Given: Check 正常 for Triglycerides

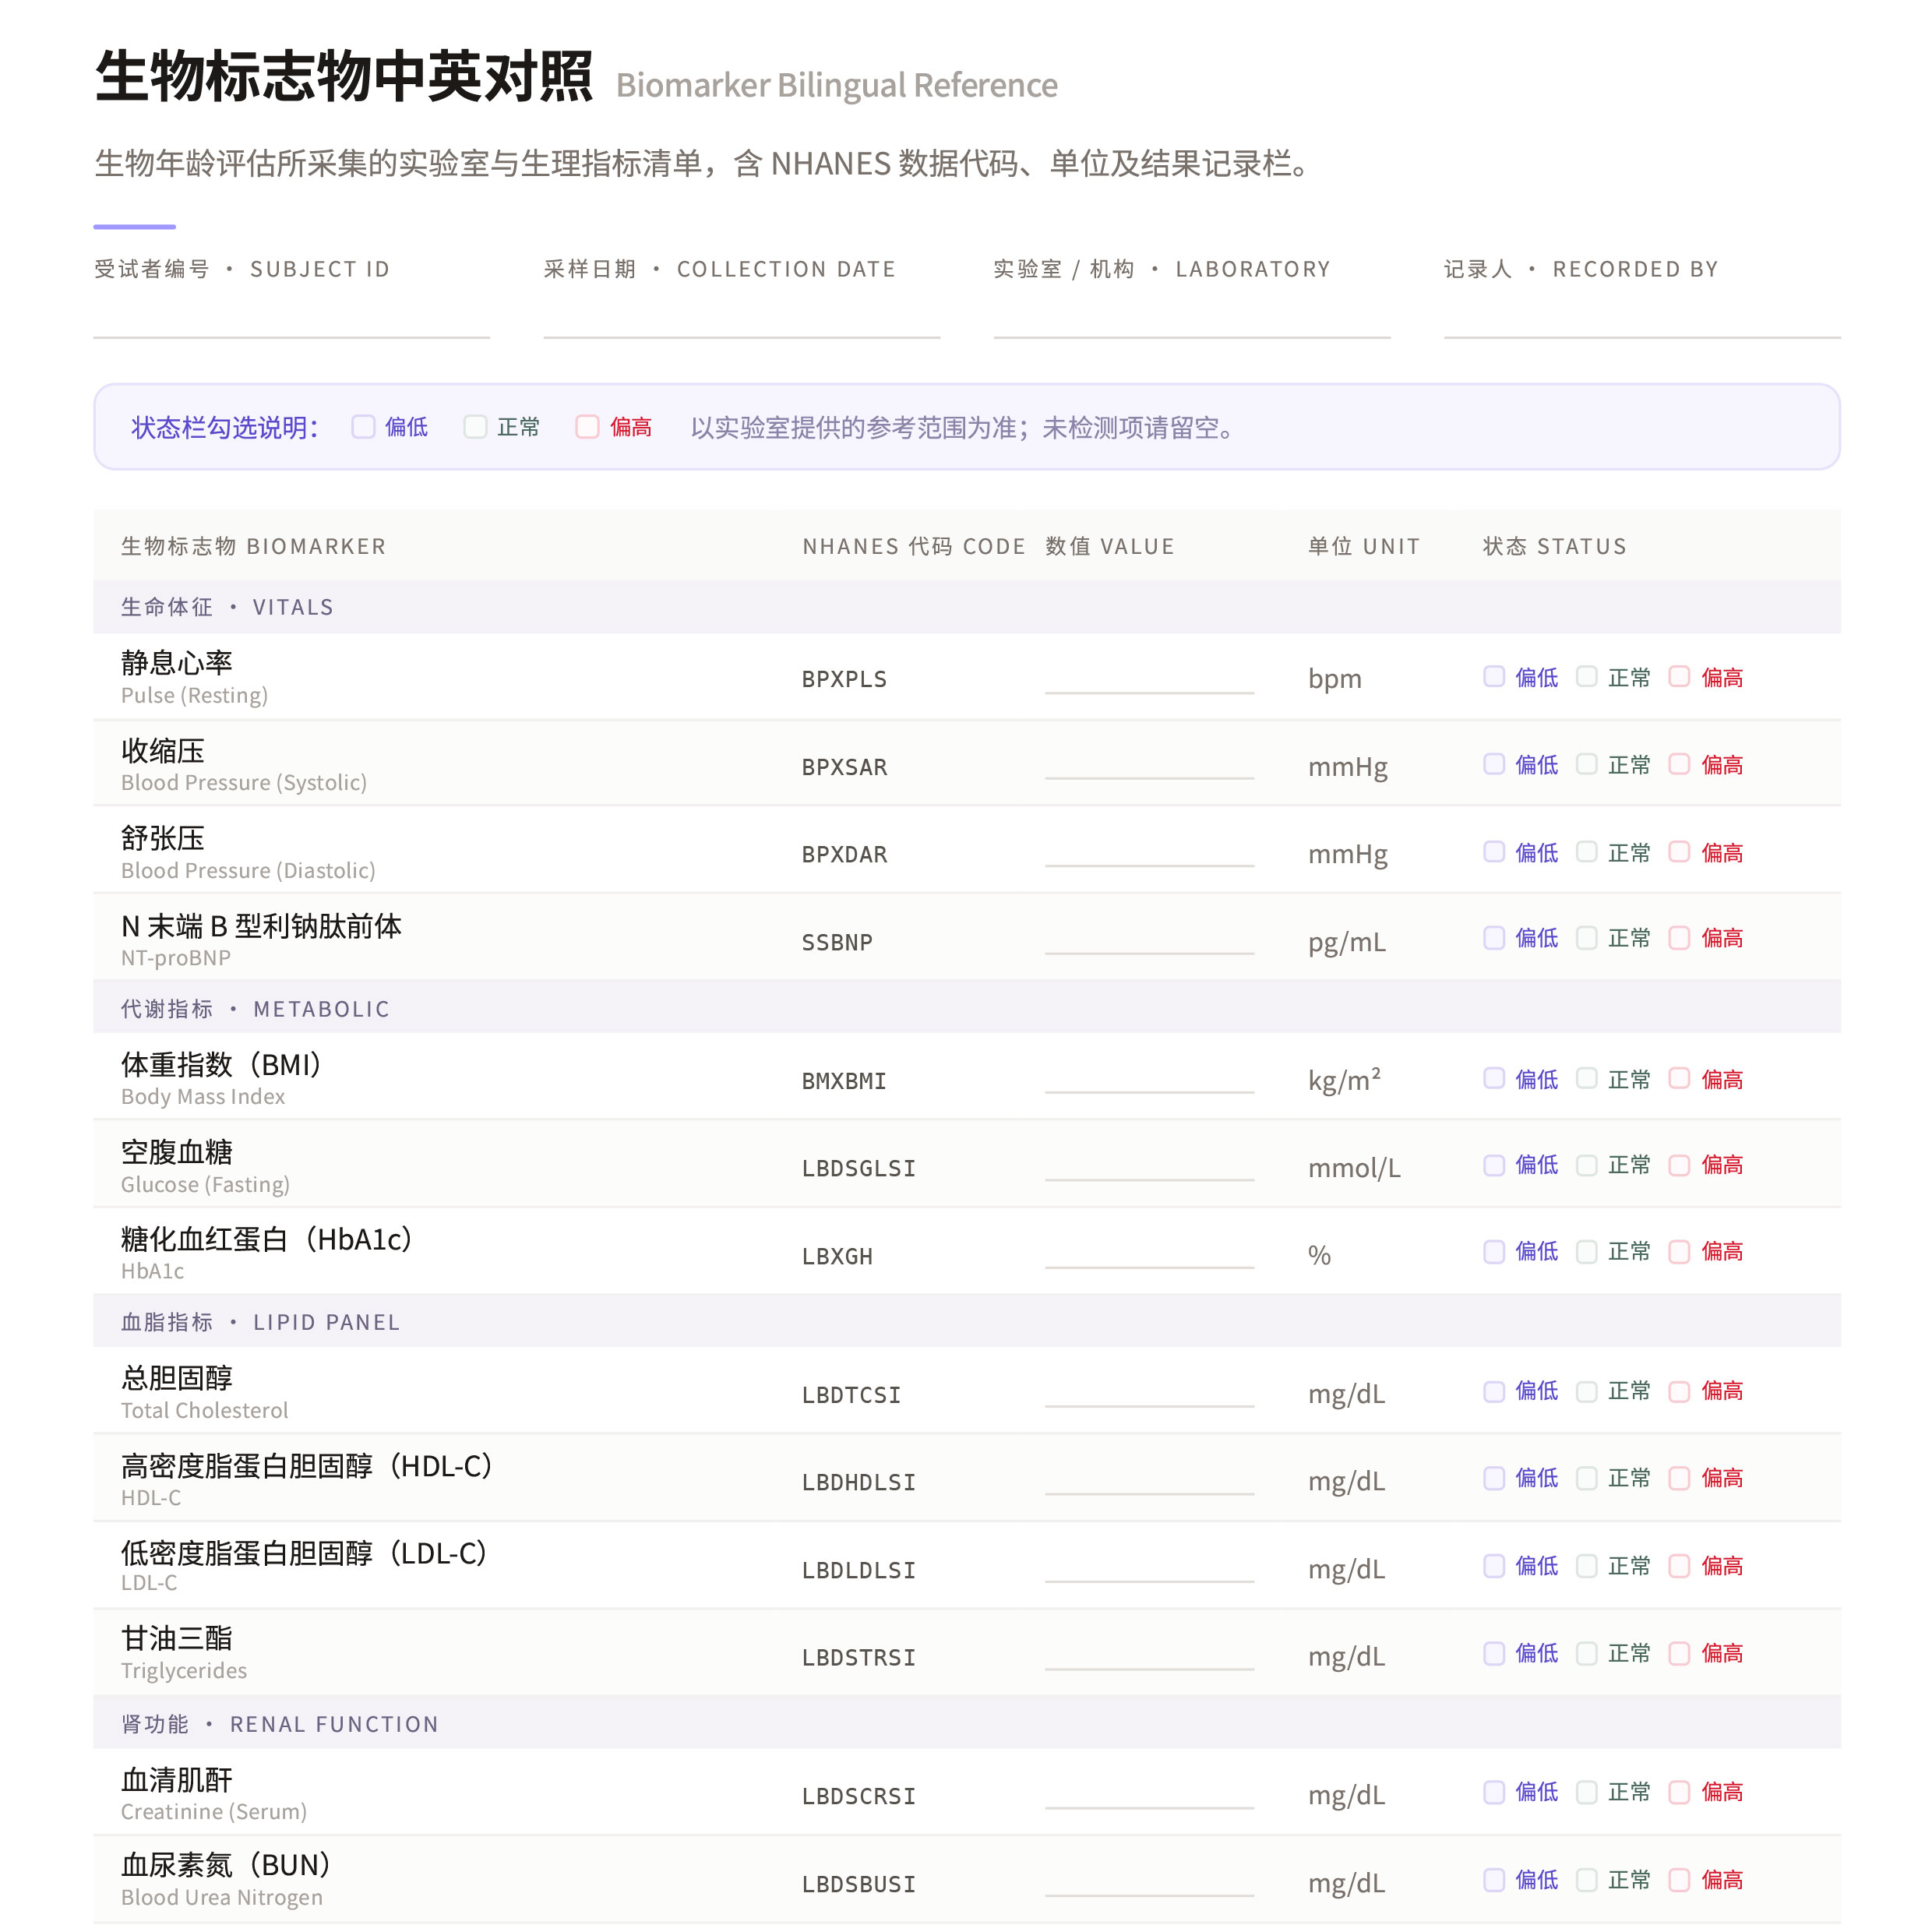Looking at the screenshot, I should pos(1587,1653).
